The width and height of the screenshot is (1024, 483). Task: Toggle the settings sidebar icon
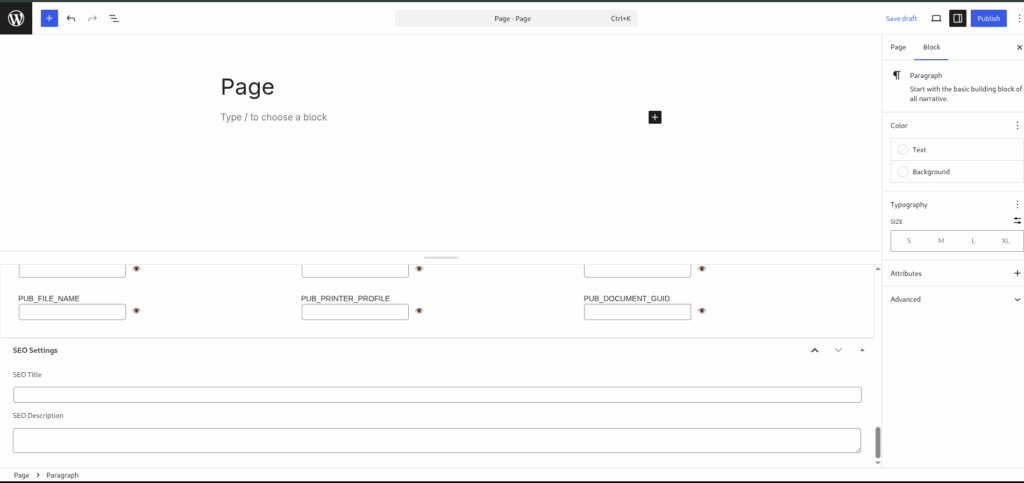tap(957, 18)
